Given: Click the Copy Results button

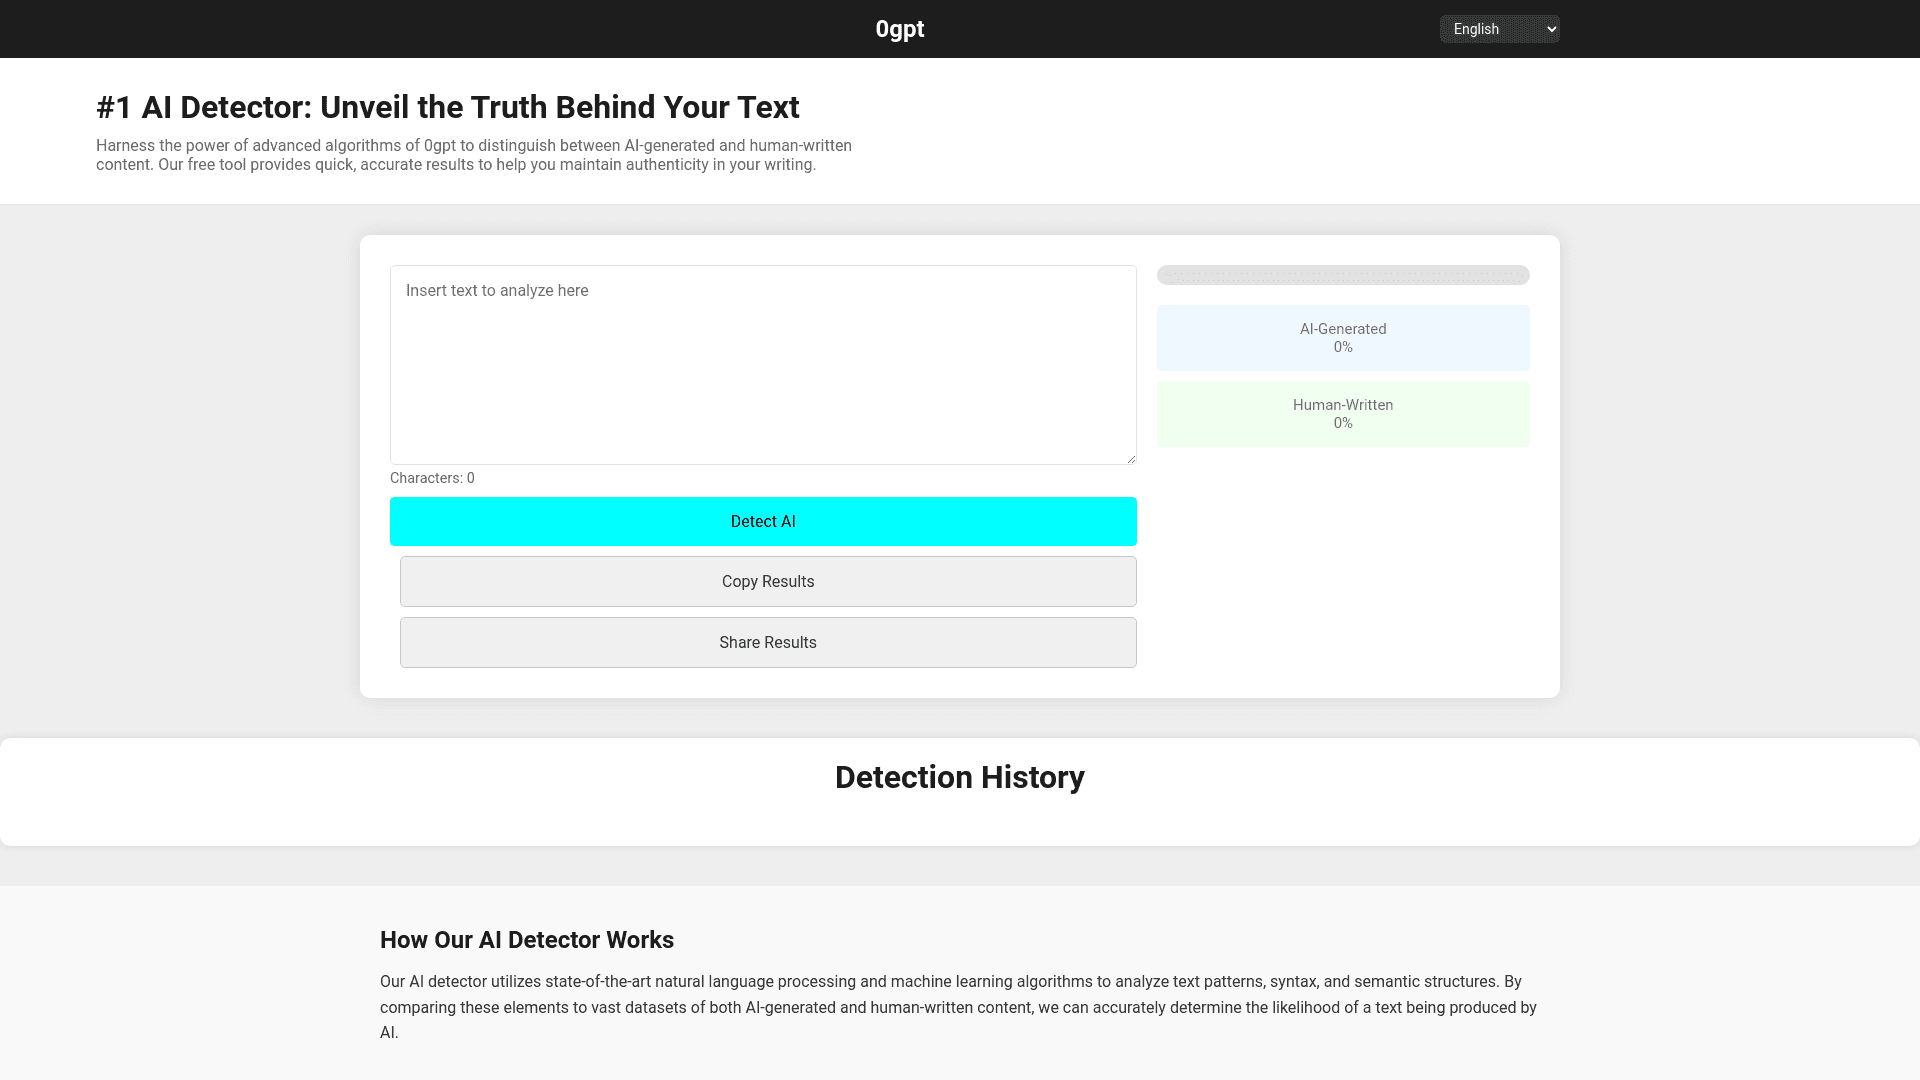Looking at the screenshot, I should pos(767,582).
